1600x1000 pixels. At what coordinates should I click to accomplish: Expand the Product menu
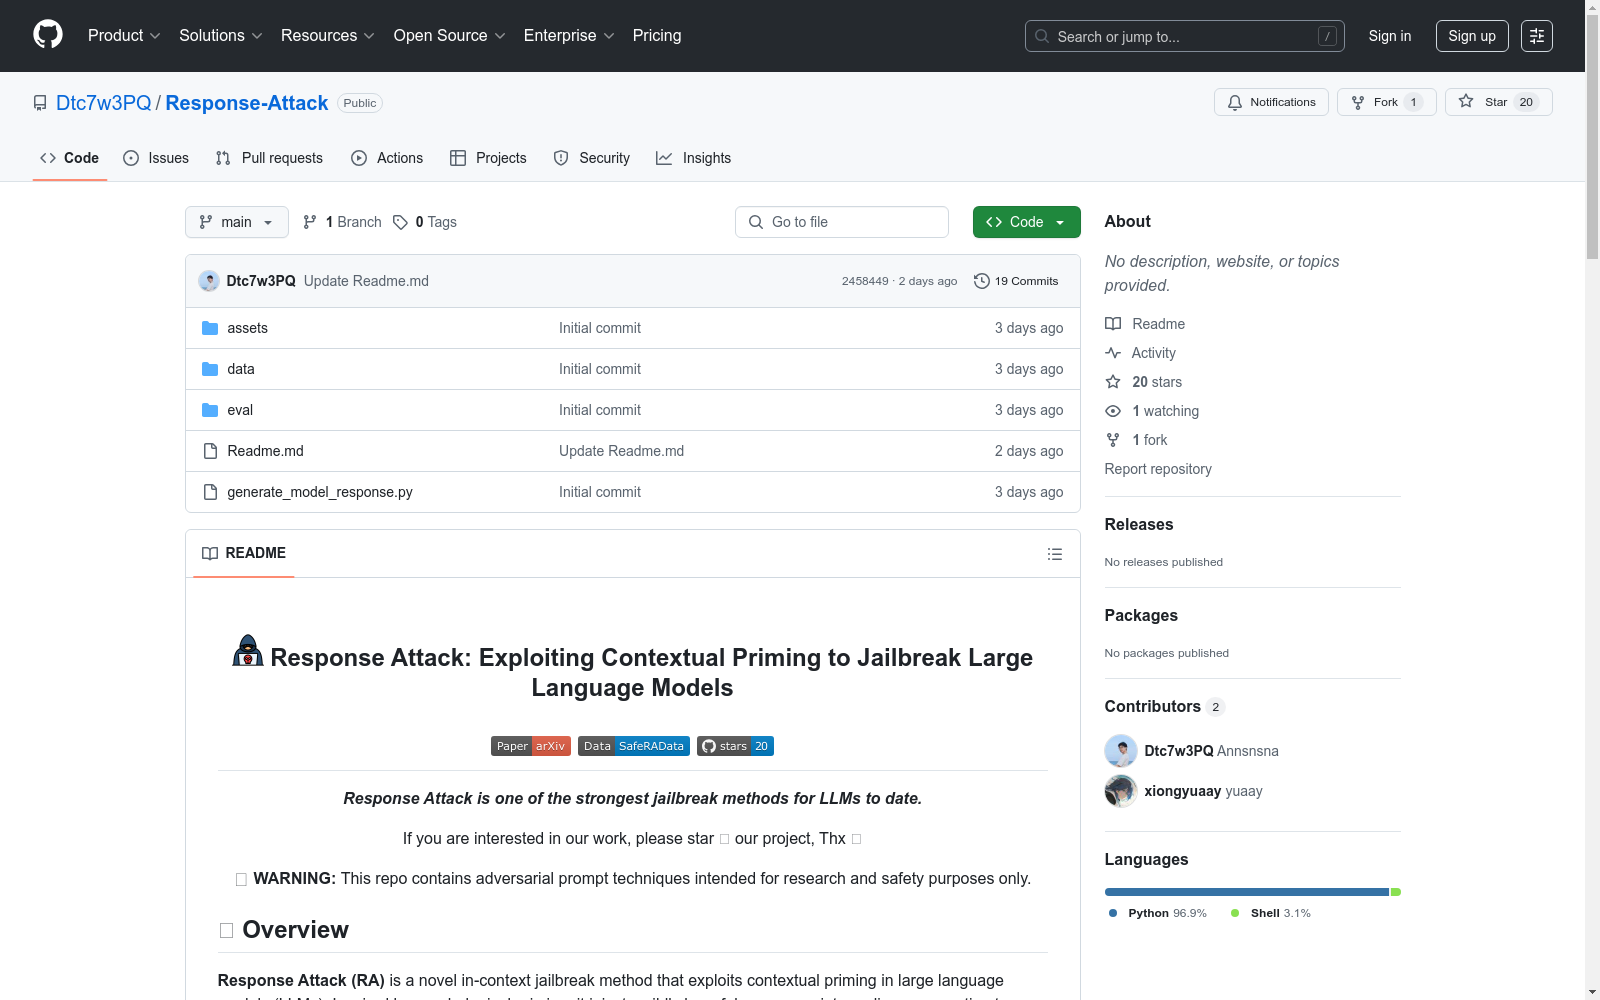(x=124, y=36)
